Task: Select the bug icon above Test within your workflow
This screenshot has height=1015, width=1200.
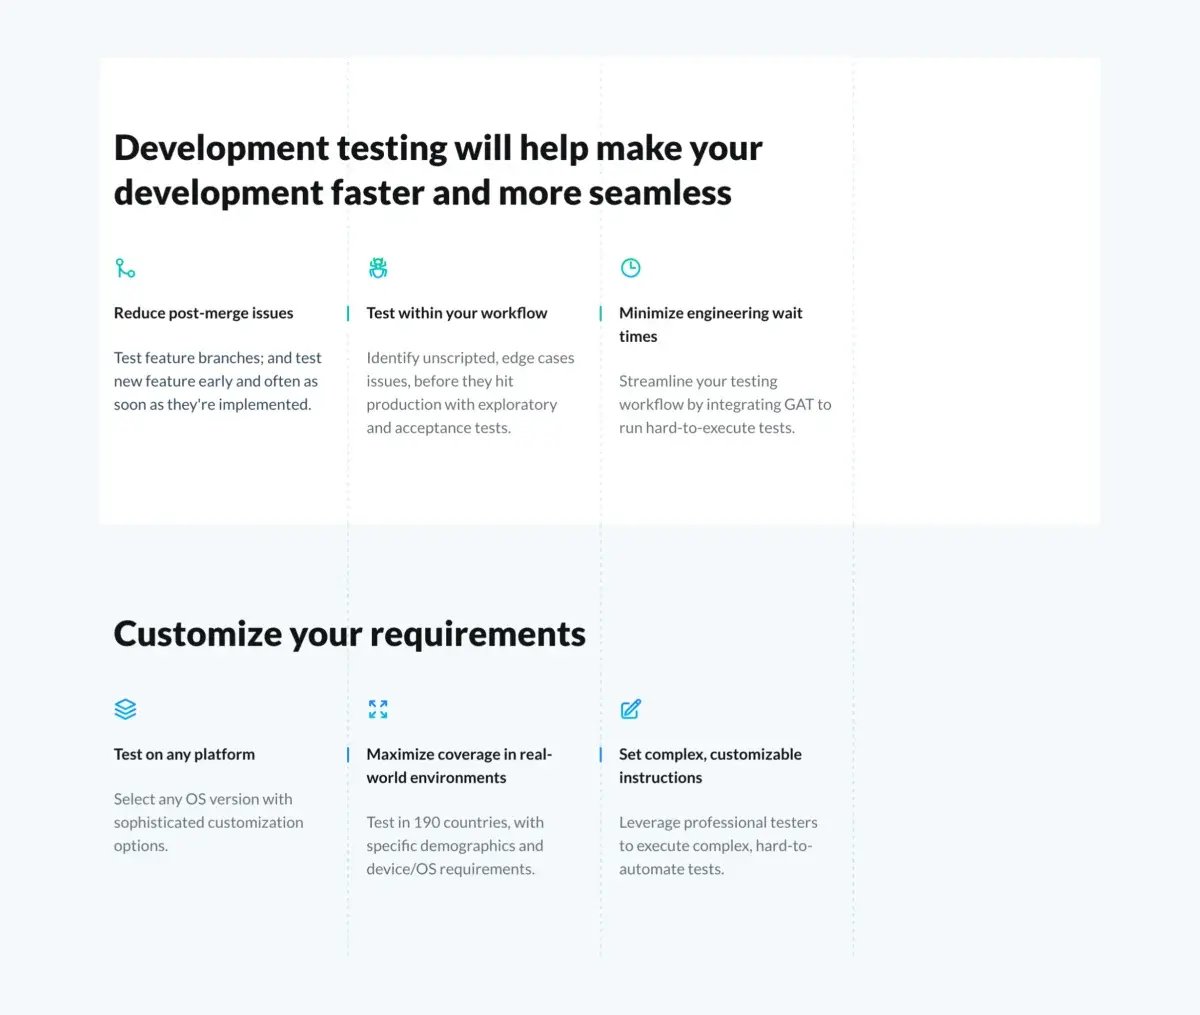Action: pyautogui.click(x=378, y=267)
